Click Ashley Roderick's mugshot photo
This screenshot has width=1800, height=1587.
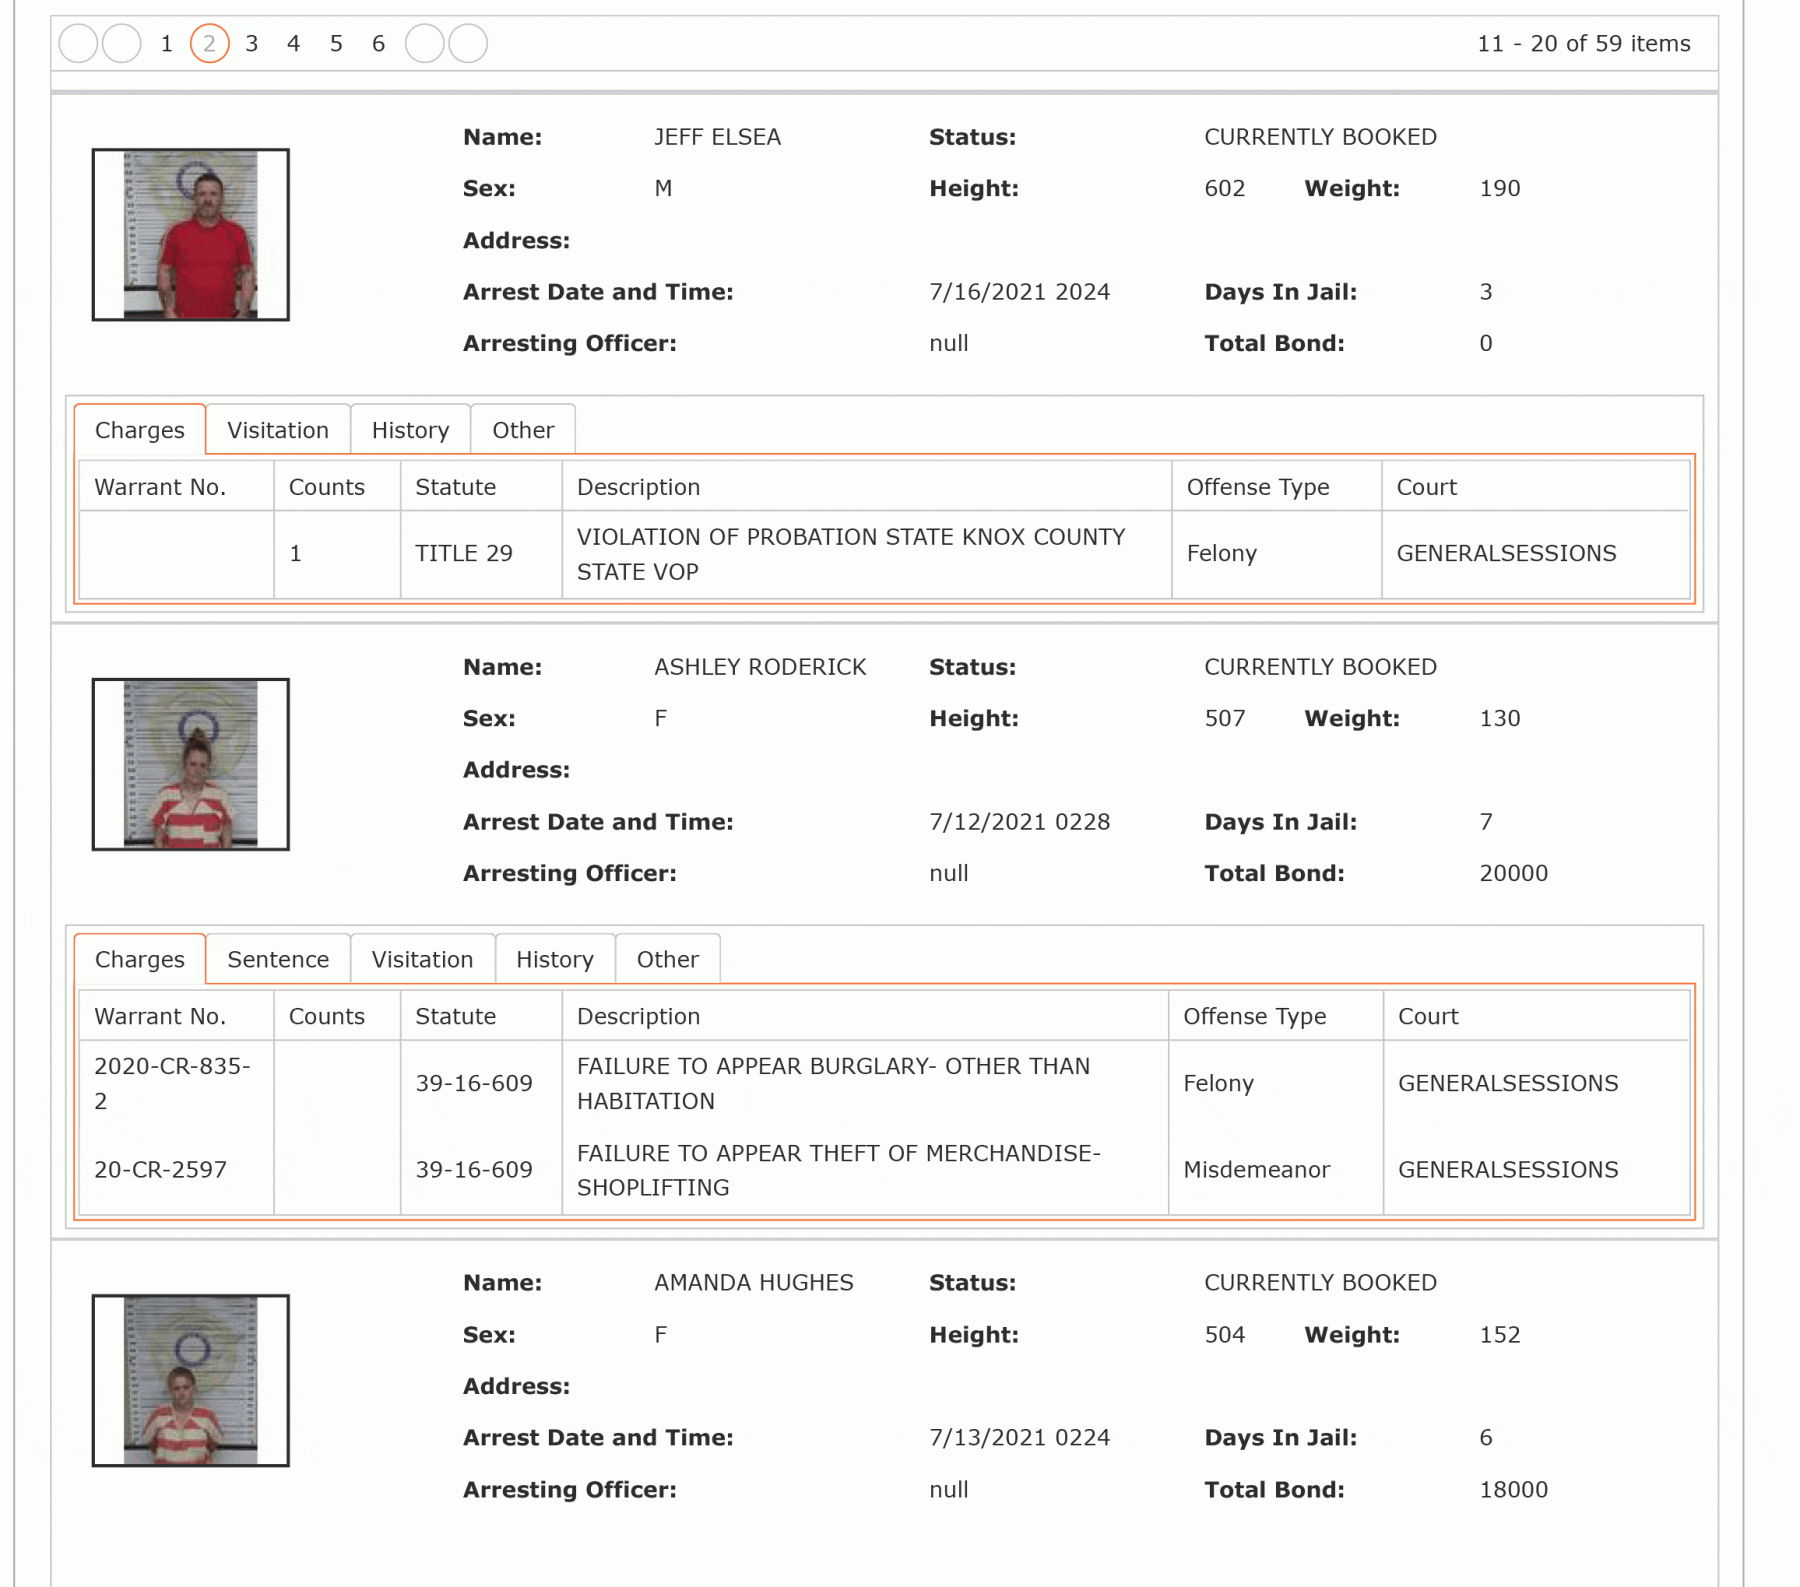pyautogui.click(x=191, y=765)
